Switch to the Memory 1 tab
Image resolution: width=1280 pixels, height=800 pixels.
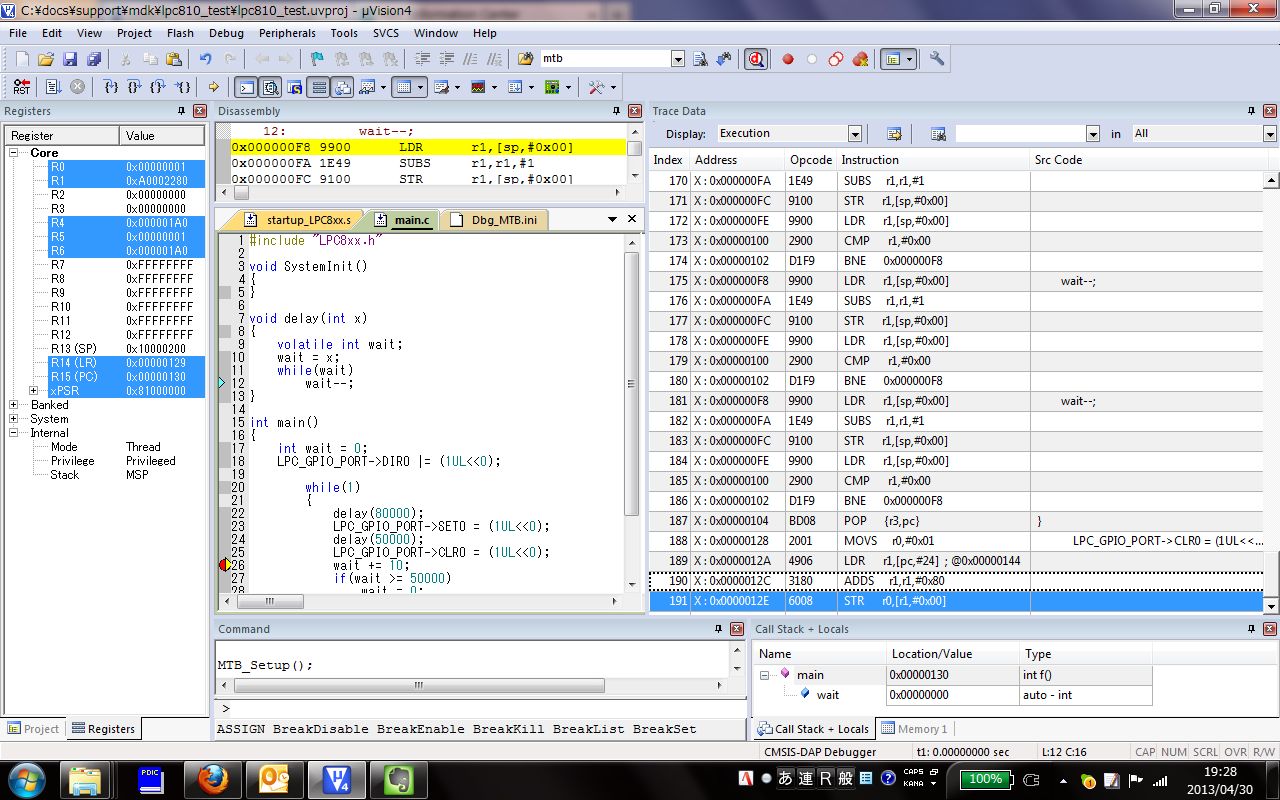coord(914,729)
